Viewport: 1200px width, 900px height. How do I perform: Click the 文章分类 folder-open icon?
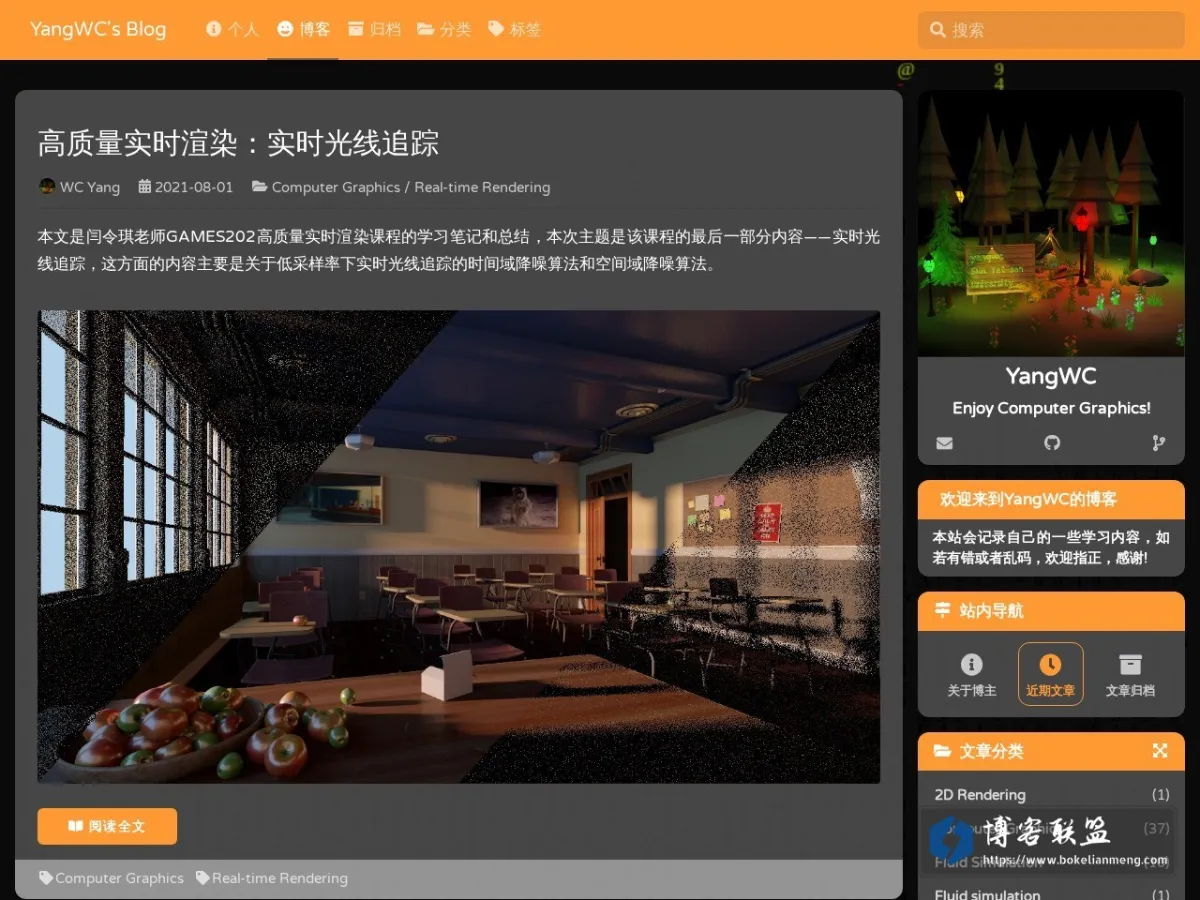click(x=942, y=751)
